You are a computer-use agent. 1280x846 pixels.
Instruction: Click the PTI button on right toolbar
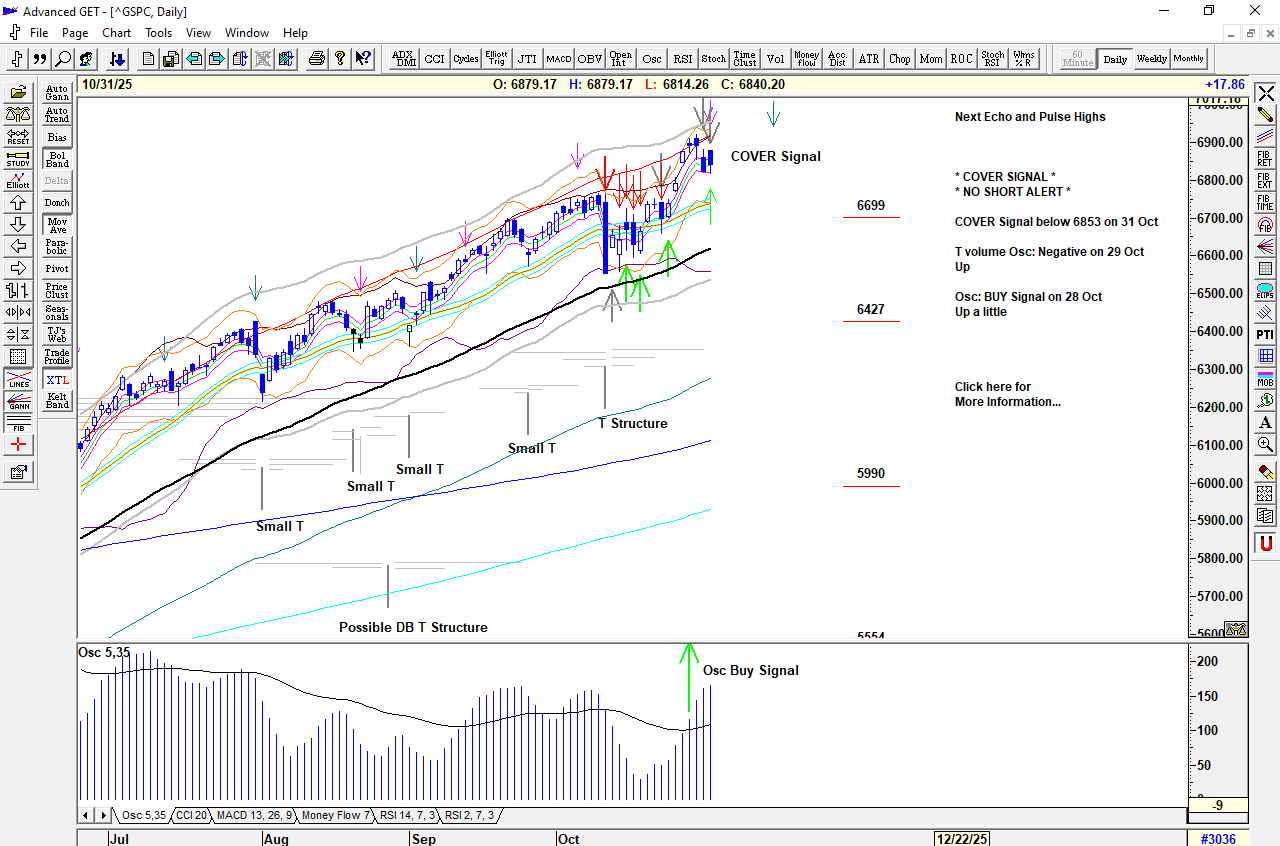tap(1265, 334)
